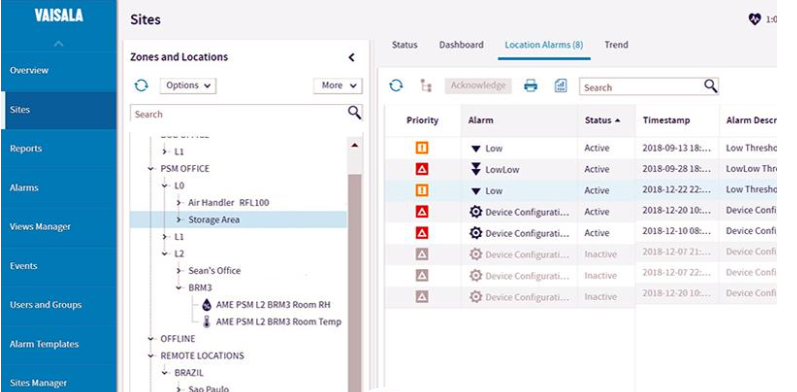Click the grey priority icon for 2018-12-07 21: alarm

tap(422, 254)
